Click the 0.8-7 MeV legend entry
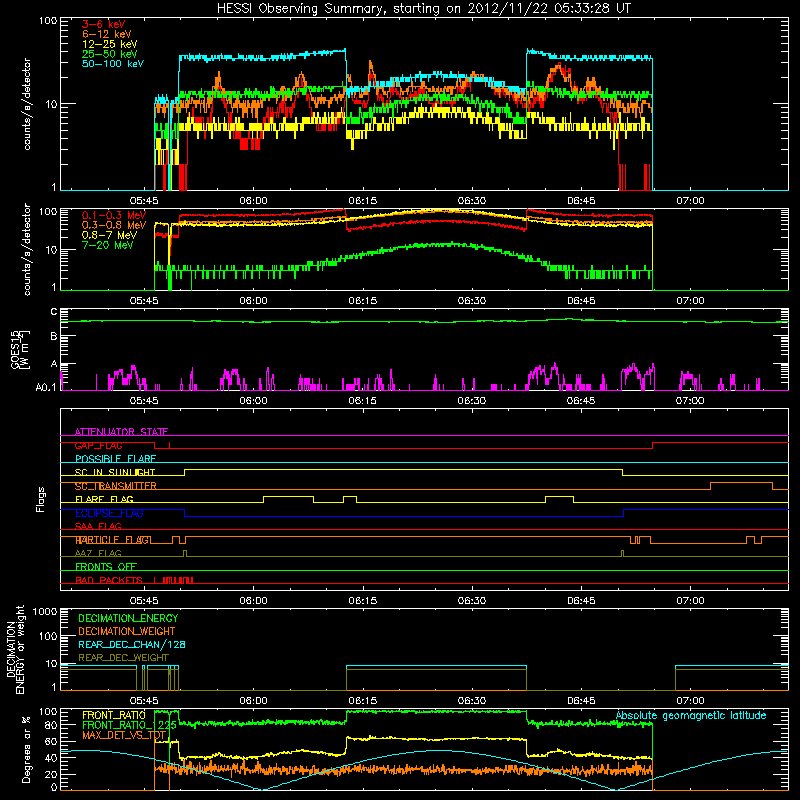 (x=109, y=235)
